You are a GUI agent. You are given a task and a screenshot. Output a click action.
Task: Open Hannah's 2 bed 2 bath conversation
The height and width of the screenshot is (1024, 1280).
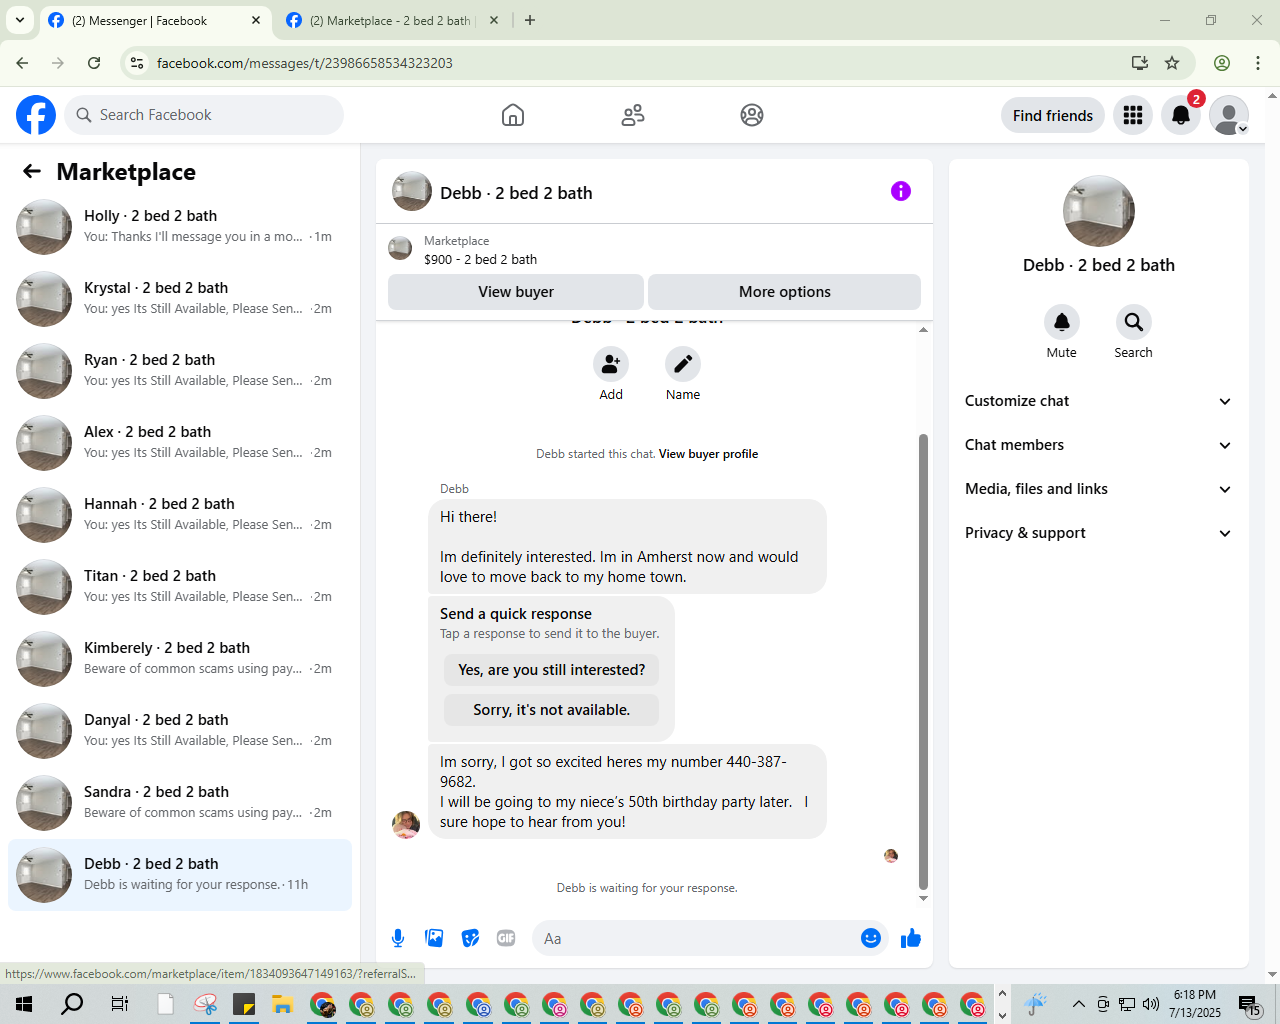coord(180,514)
